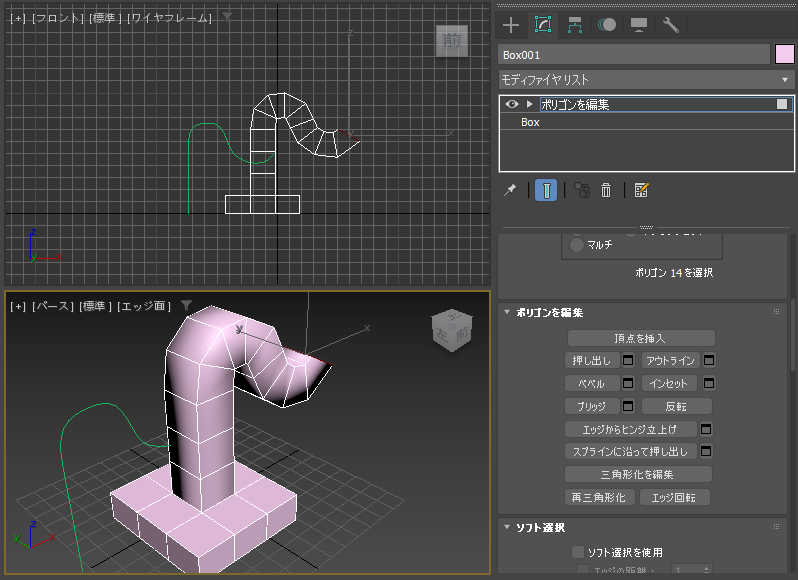
Task: Open 押し出し settings box icon
Action: pyautogui.click(x=628, y=361)
